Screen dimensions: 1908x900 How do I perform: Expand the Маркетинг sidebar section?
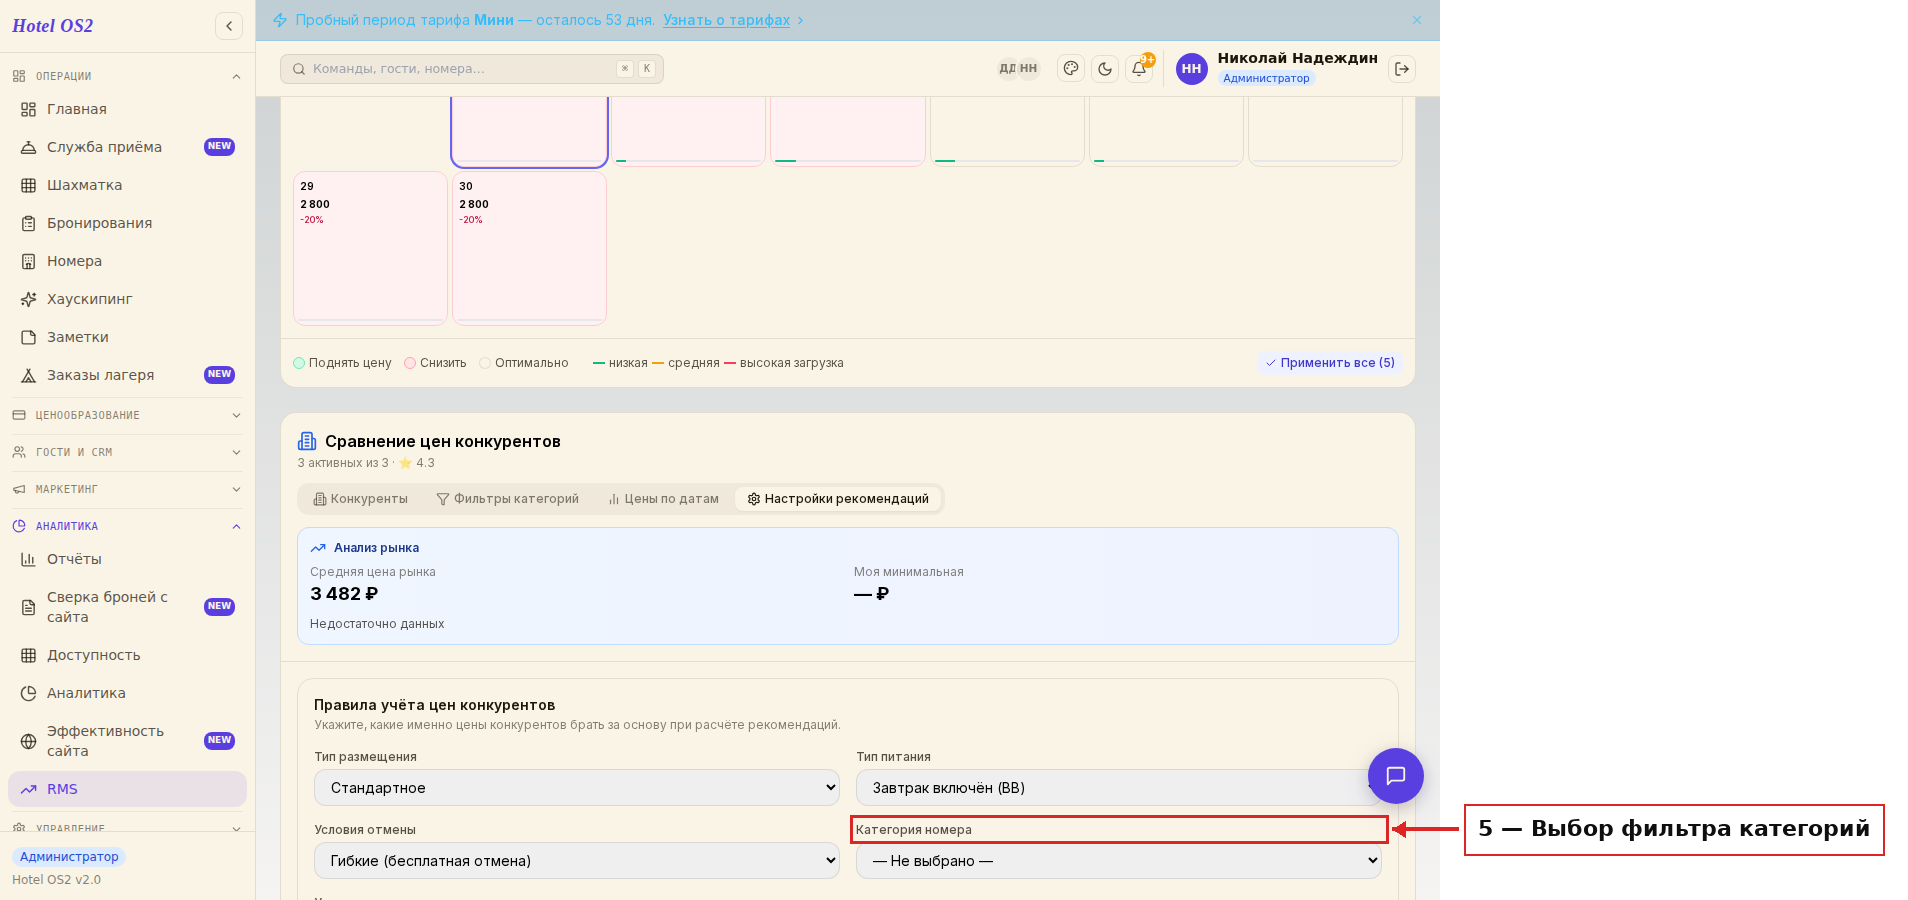pyautogui.click(x=127, y=489)
